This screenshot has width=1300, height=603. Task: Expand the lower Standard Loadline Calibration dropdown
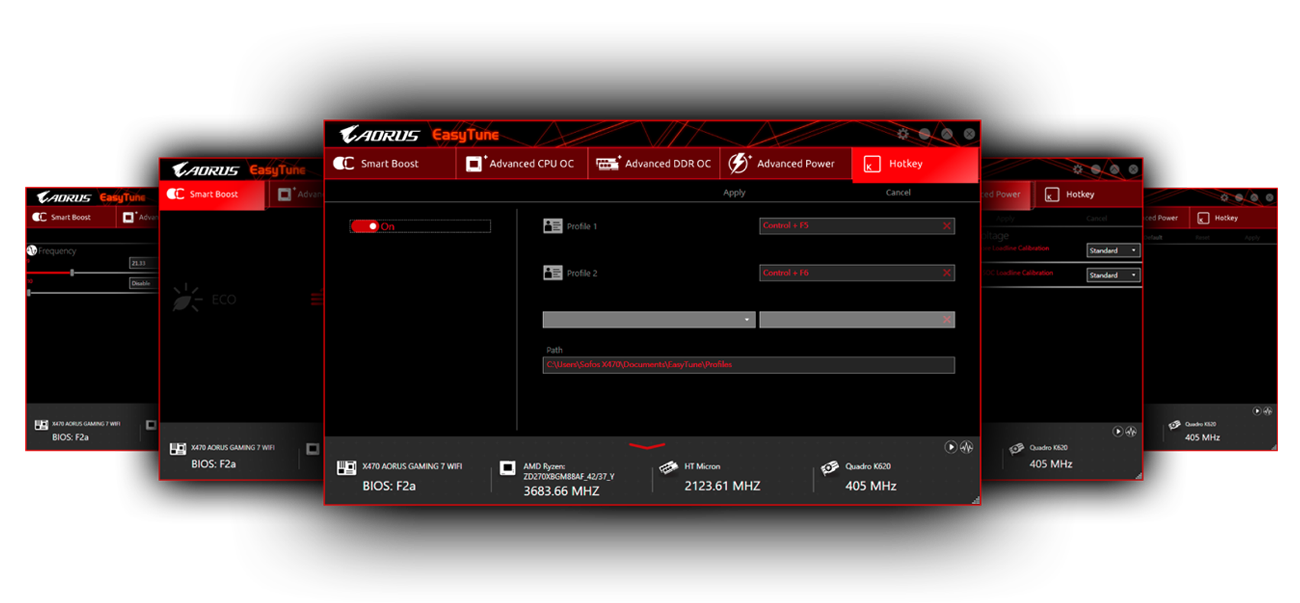pyautogui.click(x=1113, y=275)
